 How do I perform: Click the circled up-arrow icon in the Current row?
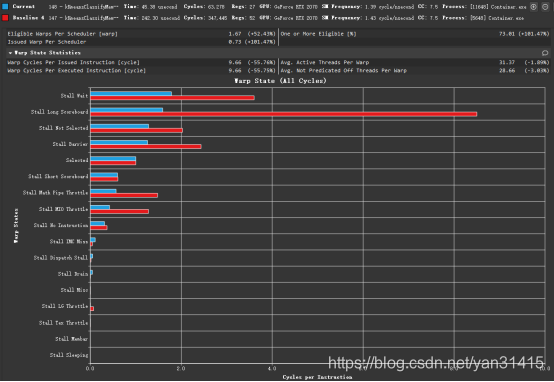534,7
